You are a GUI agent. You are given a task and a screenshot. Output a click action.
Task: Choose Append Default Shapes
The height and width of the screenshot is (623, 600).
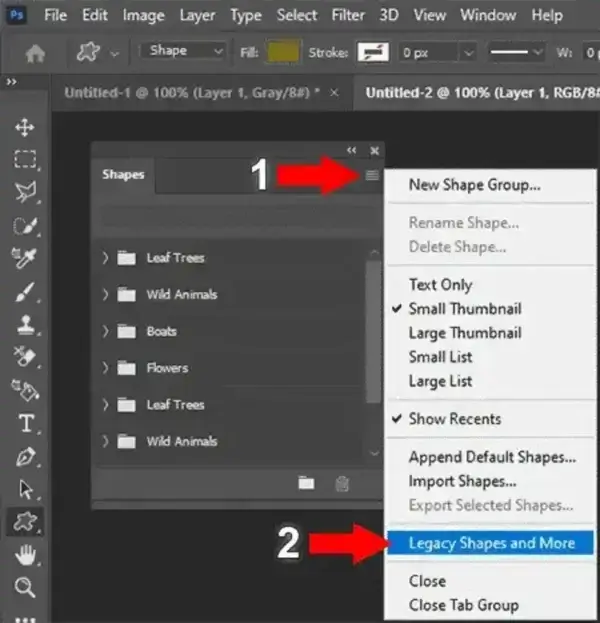[492, 457]
